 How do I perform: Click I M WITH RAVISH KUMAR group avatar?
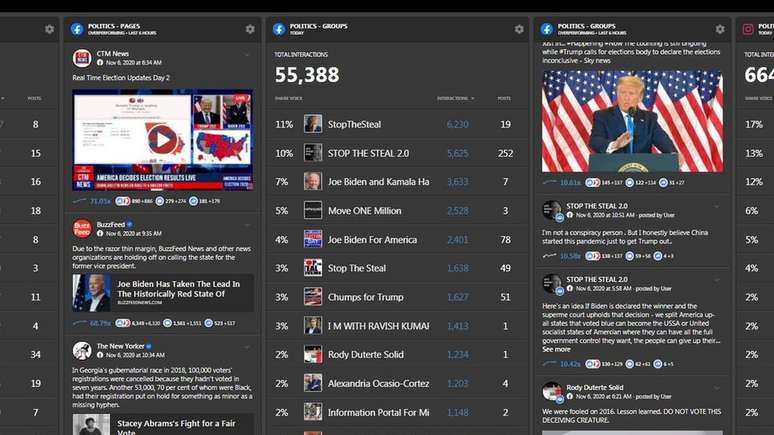(313, 326)
